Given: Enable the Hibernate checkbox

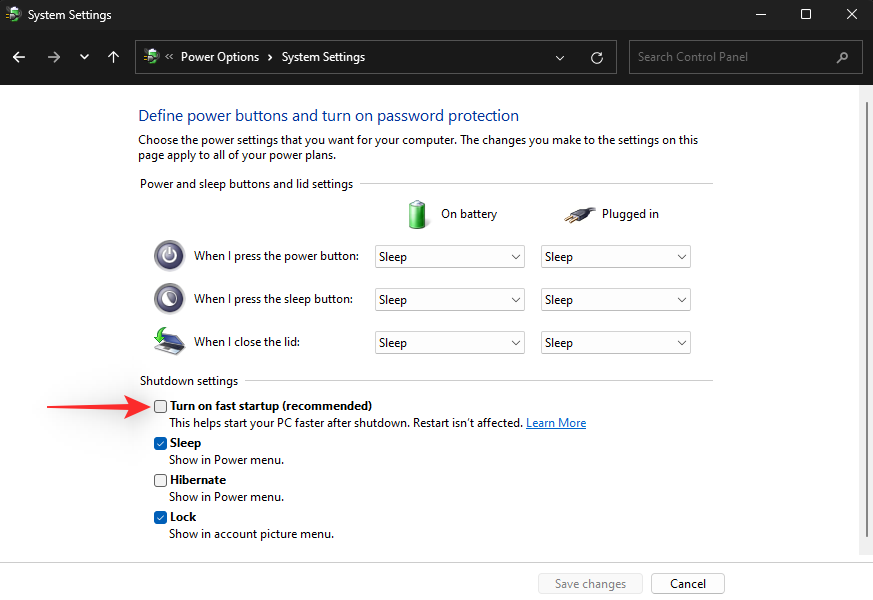Looking at the screenshot, I should 160,480.
